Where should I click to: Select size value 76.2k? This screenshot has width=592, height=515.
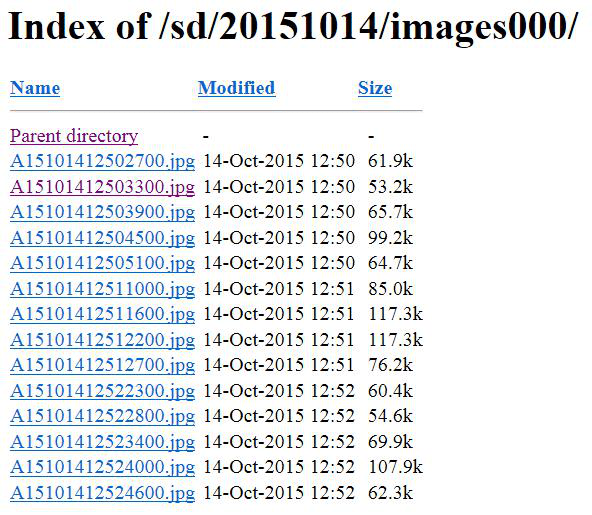[x=390, y=365]
